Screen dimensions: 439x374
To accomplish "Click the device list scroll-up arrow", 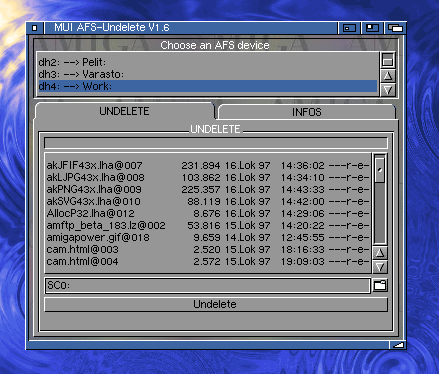I will point(387,76).
